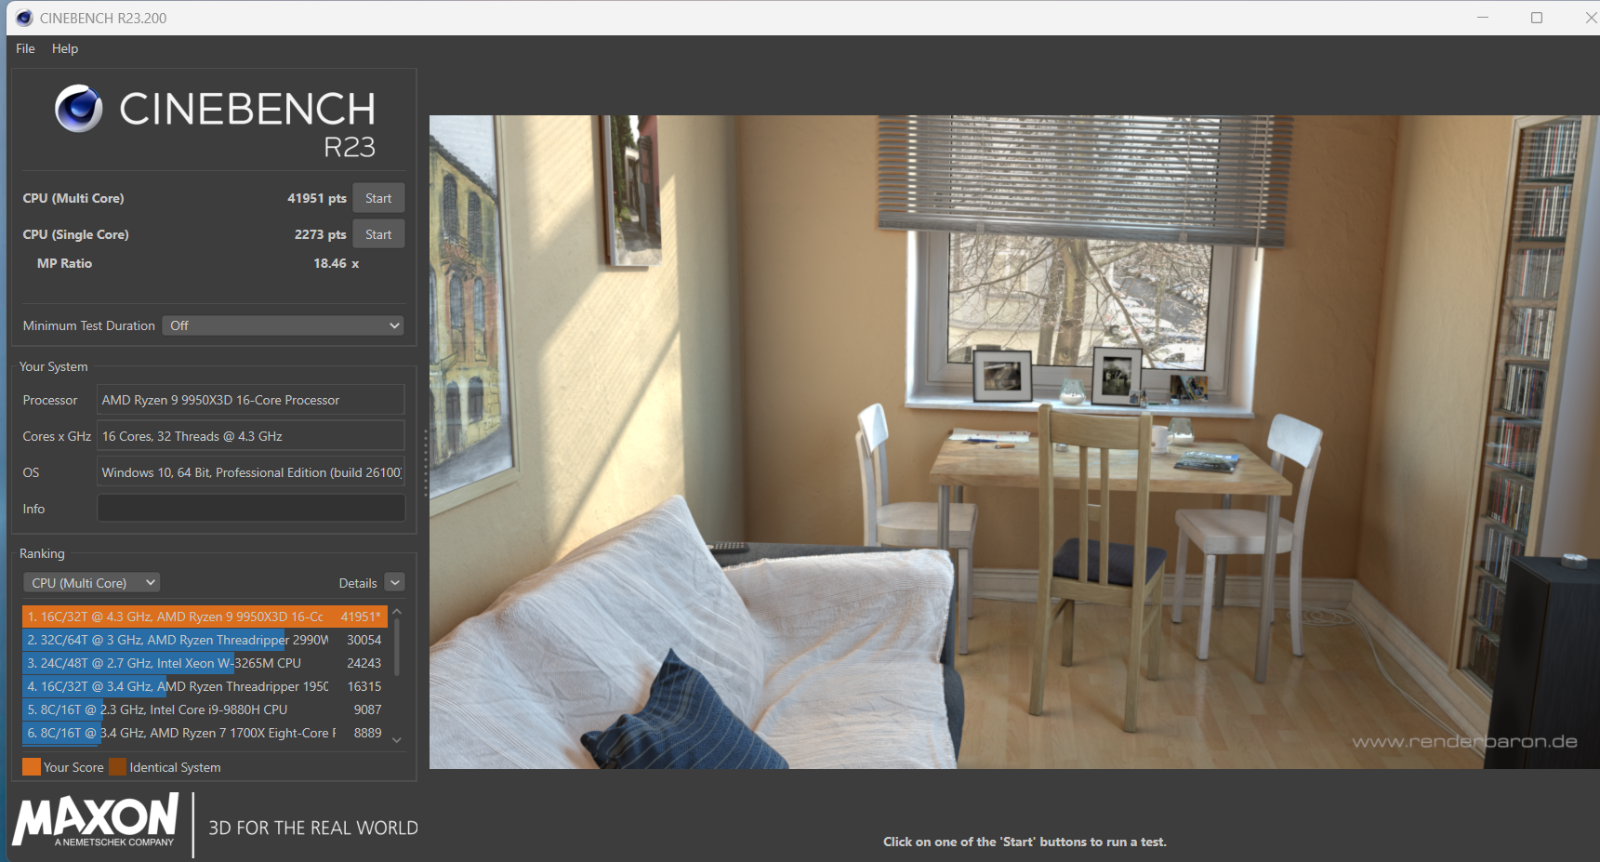Select ranking row 2, Ryzen Threadripper 2990W

click(205, 640)
